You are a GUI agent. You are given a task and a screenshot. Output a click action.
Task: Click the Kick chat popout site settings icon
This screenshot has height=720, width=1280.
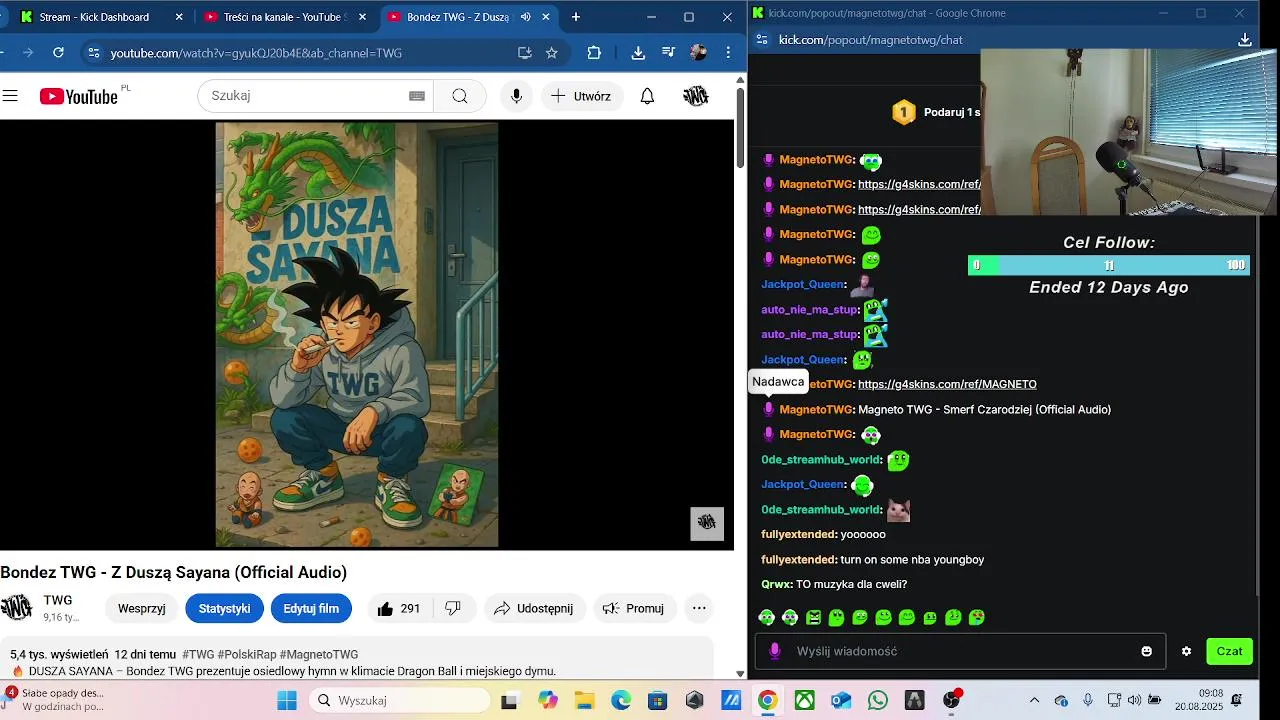click(761, 40)
